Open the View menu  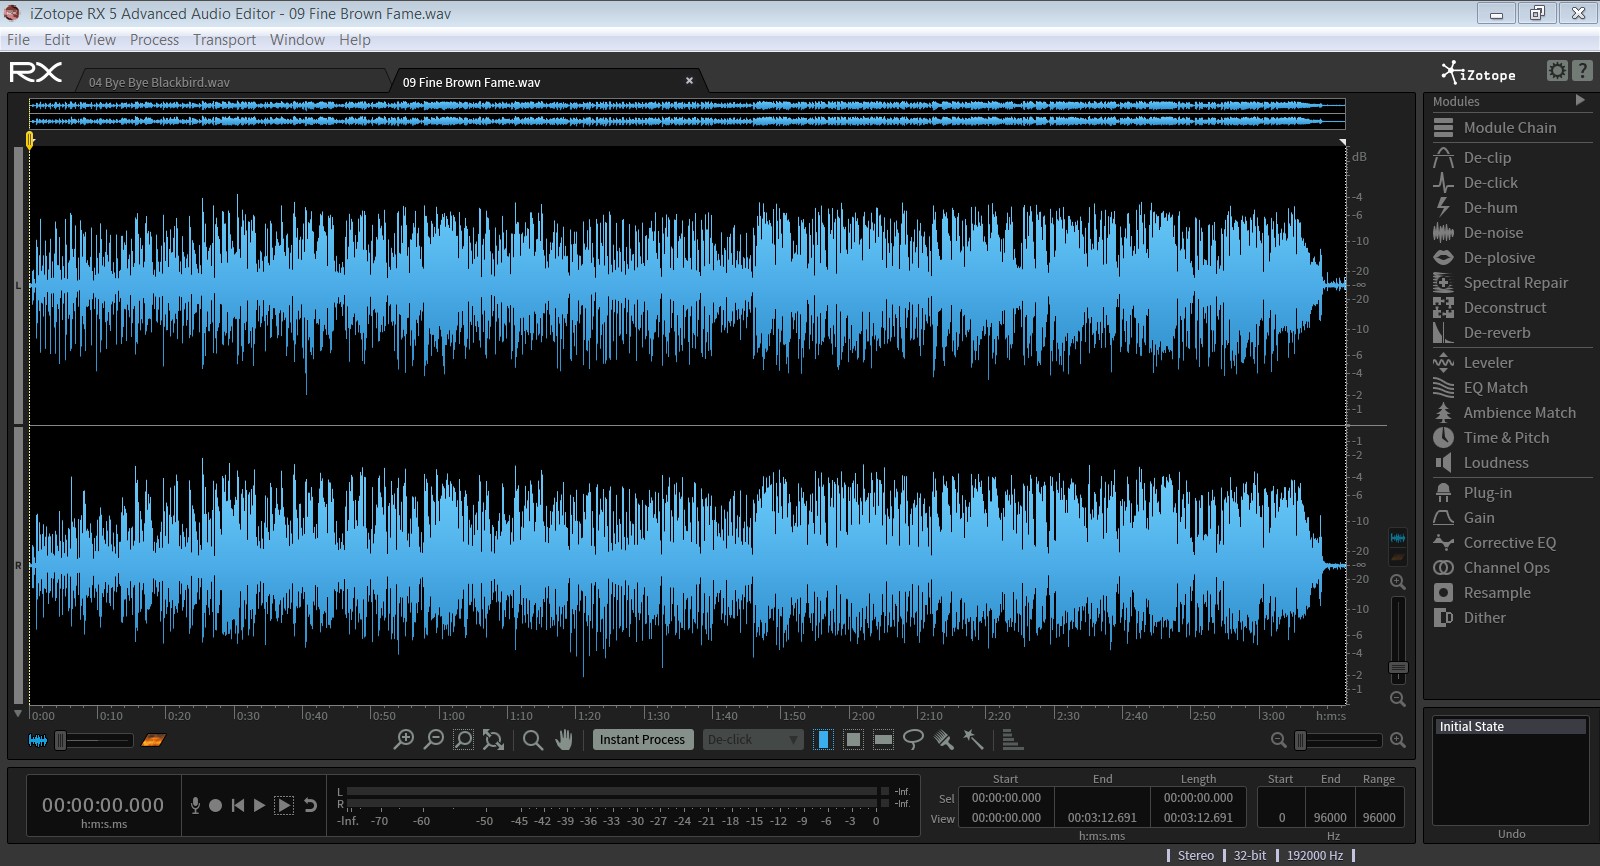(x=99, y=40)
